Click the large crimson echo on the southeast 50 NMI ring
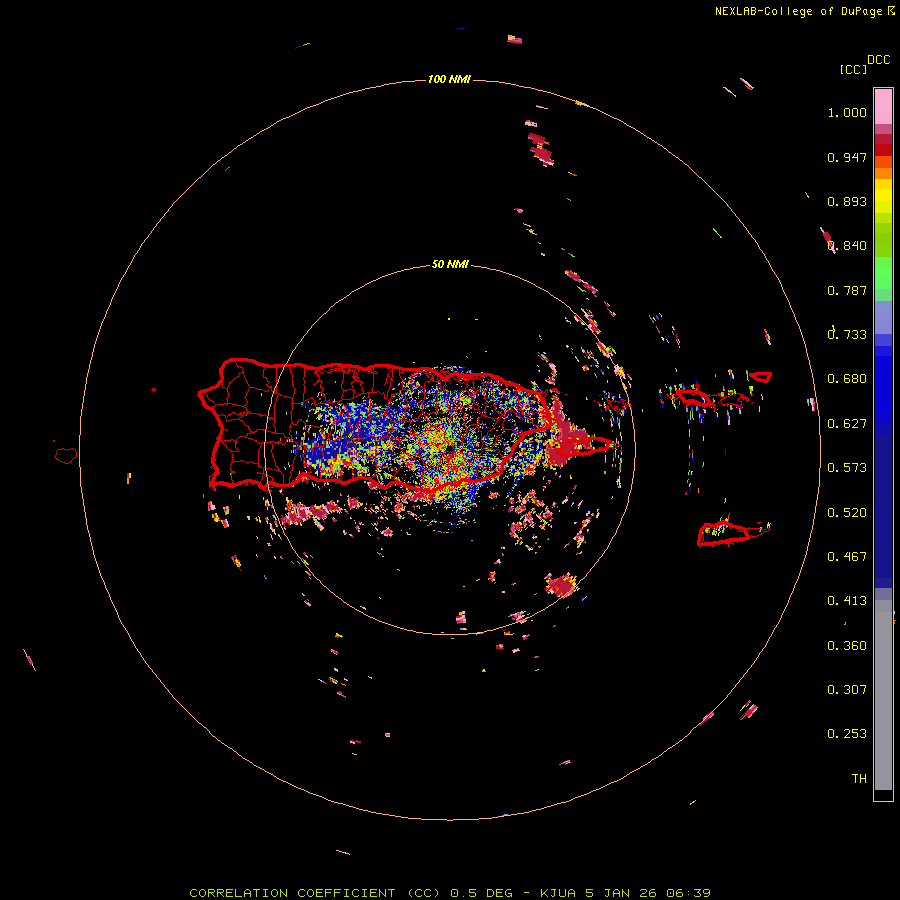 pos(560,585)
